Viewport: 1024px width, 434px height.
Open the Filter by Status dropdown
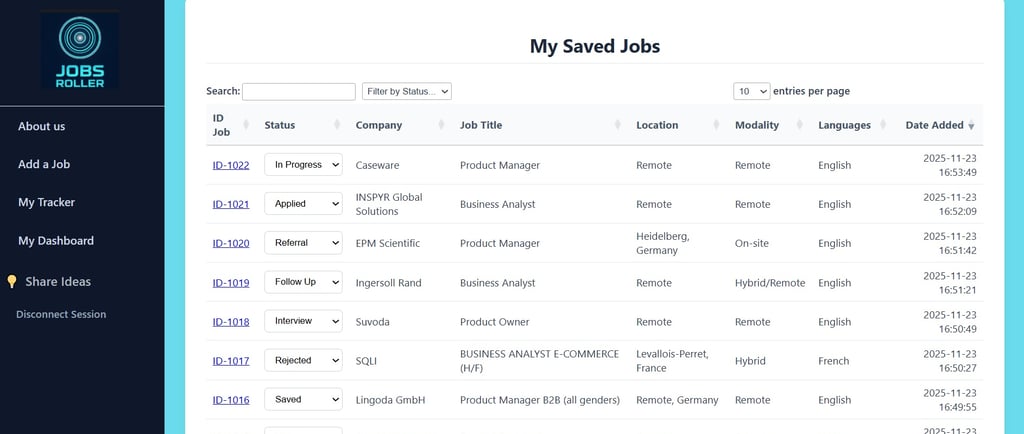(x=407, y=91)
